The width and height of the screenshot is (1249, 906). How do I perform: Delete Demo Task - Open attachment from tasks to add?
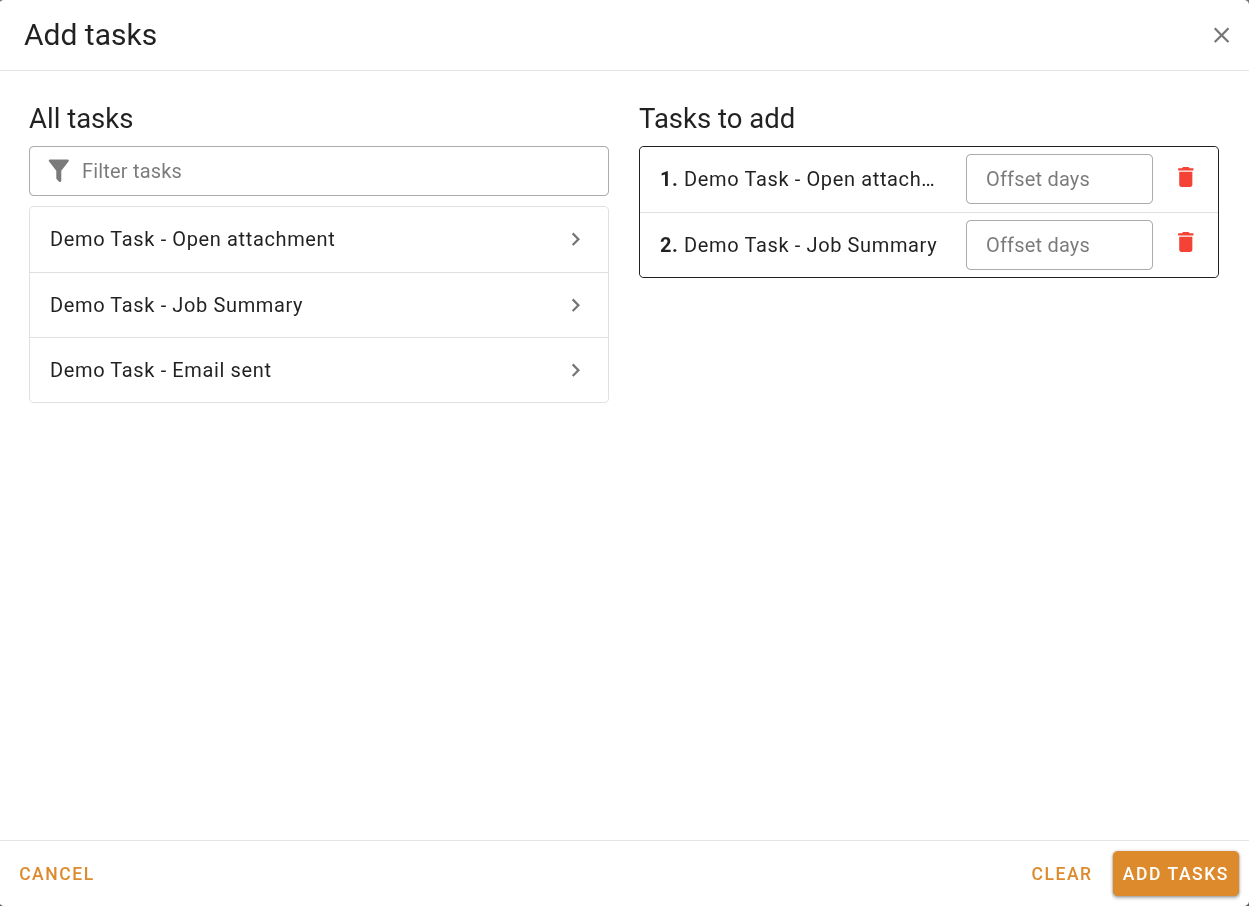(1186, 178)
